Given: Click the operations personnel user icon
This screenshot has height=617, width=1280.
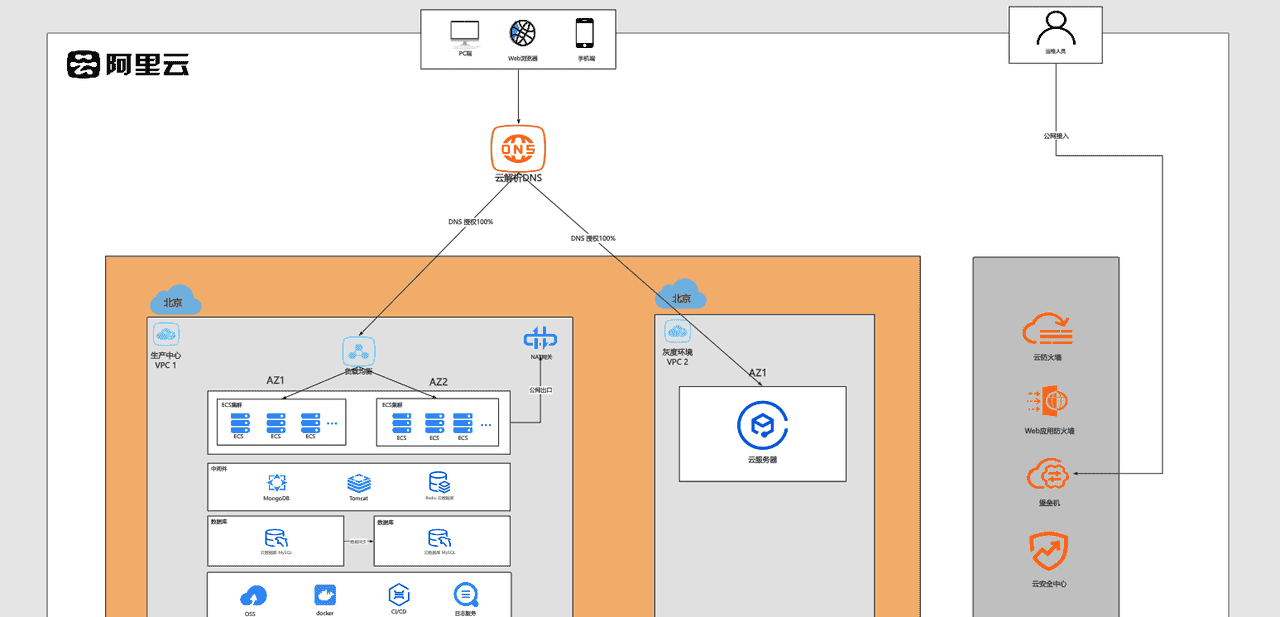Looking at the screenshot, I should pyautogui.click(x=1055, y=27).
